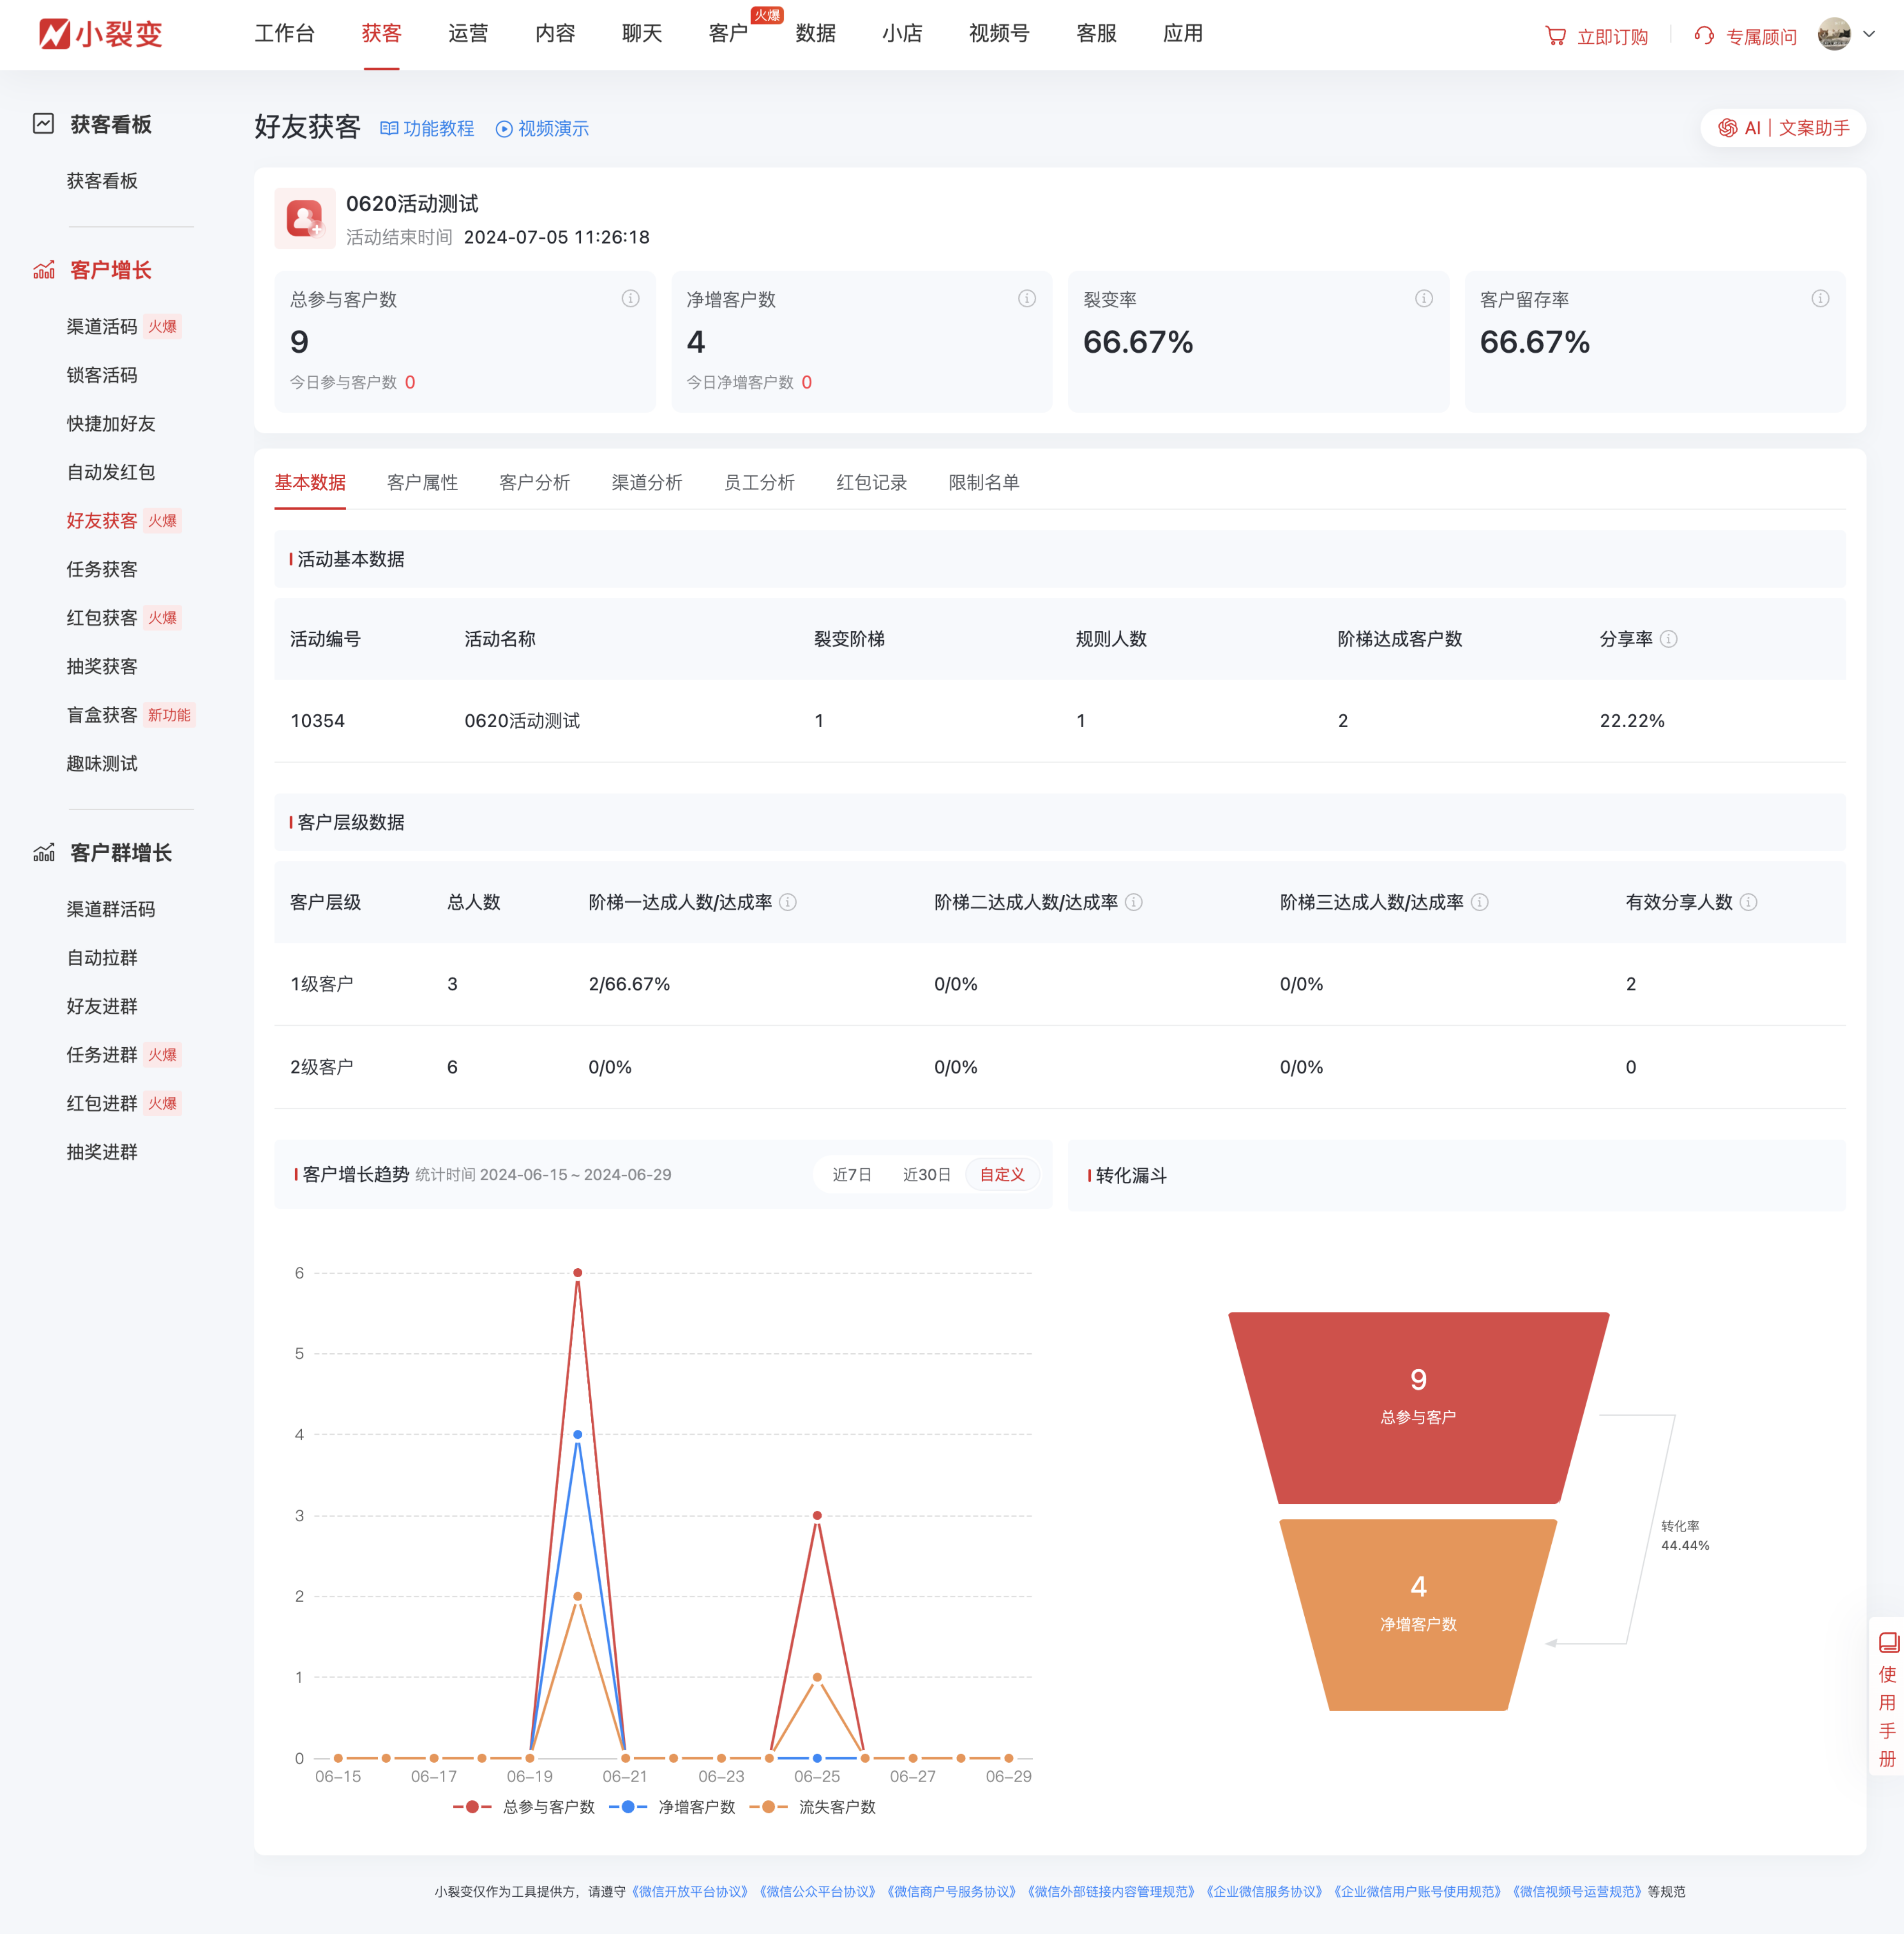Click the headset 专属顾问 icon
The height and width of the screenshot is (1934, 1904).
1704,36
